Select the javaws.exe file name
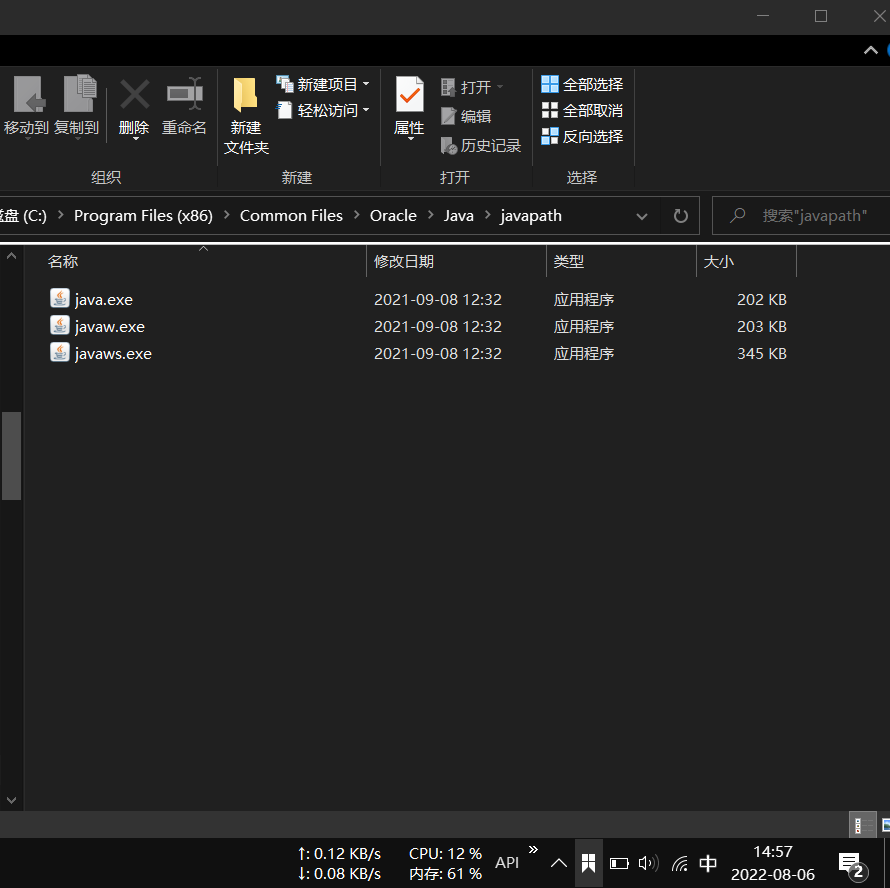Image resolution: width=890 pixels, height=888 pixels. click(x=114, y=354)
